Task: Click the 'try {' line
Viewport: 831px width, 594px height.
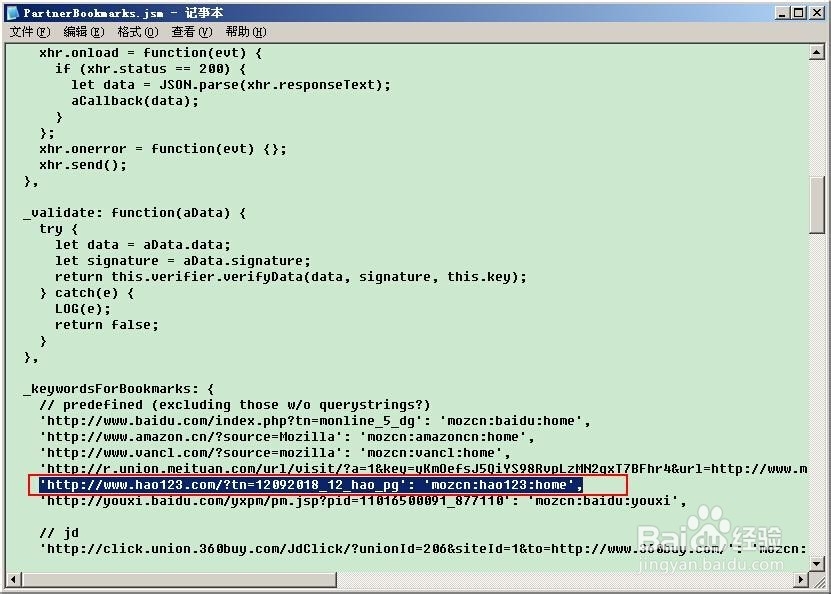Action: click(x=58, y=229)
